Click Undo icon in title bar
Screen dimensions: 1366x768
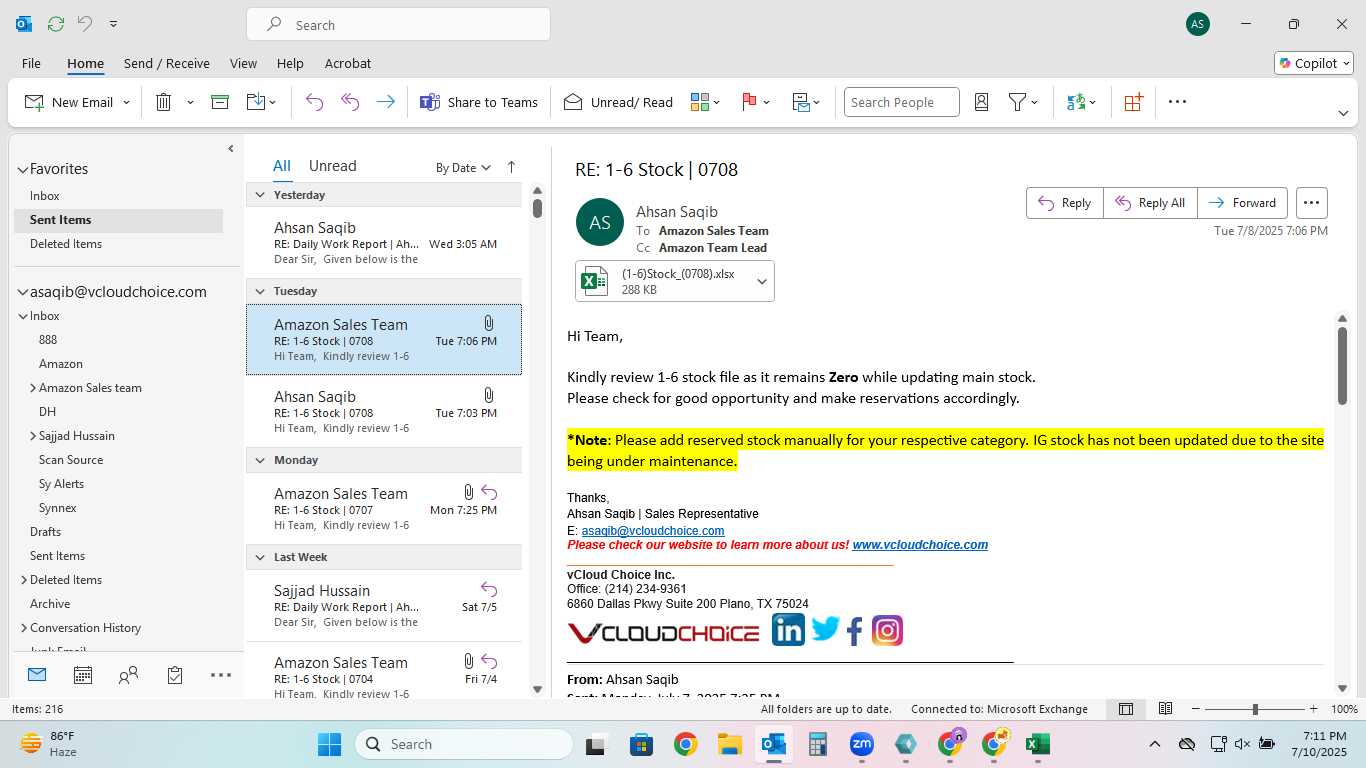coord(85,23)
